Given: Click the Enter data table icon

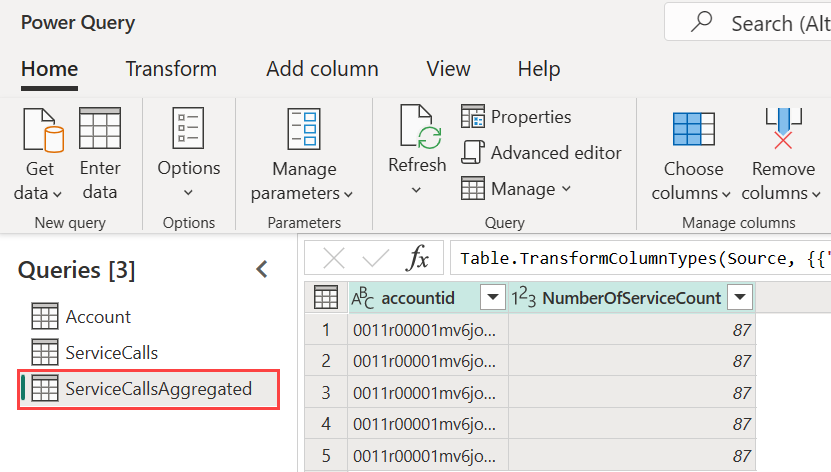Looking at the screenshot, I should (99, 130).
